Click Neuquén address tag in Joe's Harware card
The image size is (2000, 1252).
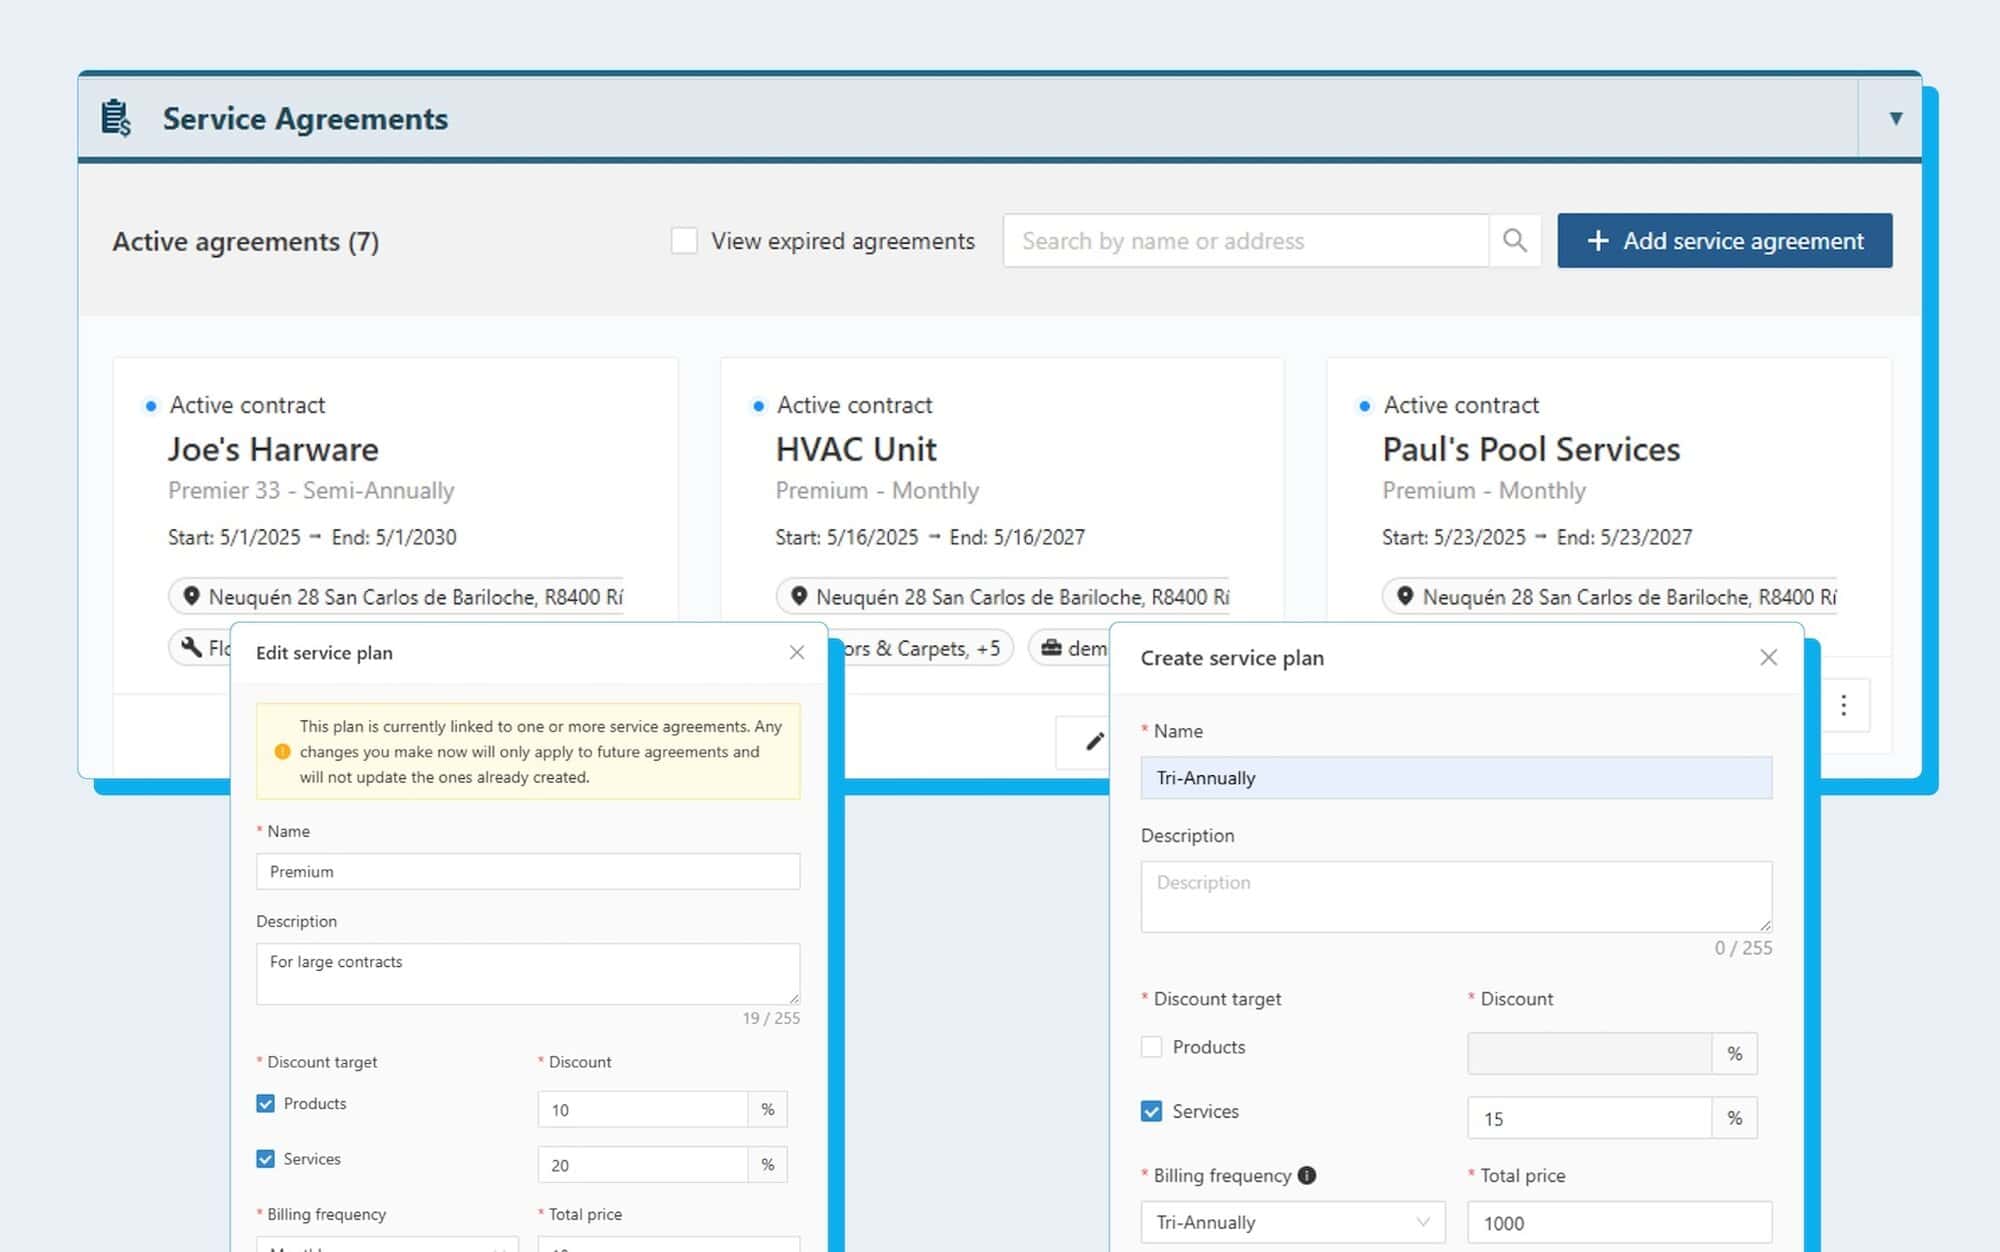396,596
